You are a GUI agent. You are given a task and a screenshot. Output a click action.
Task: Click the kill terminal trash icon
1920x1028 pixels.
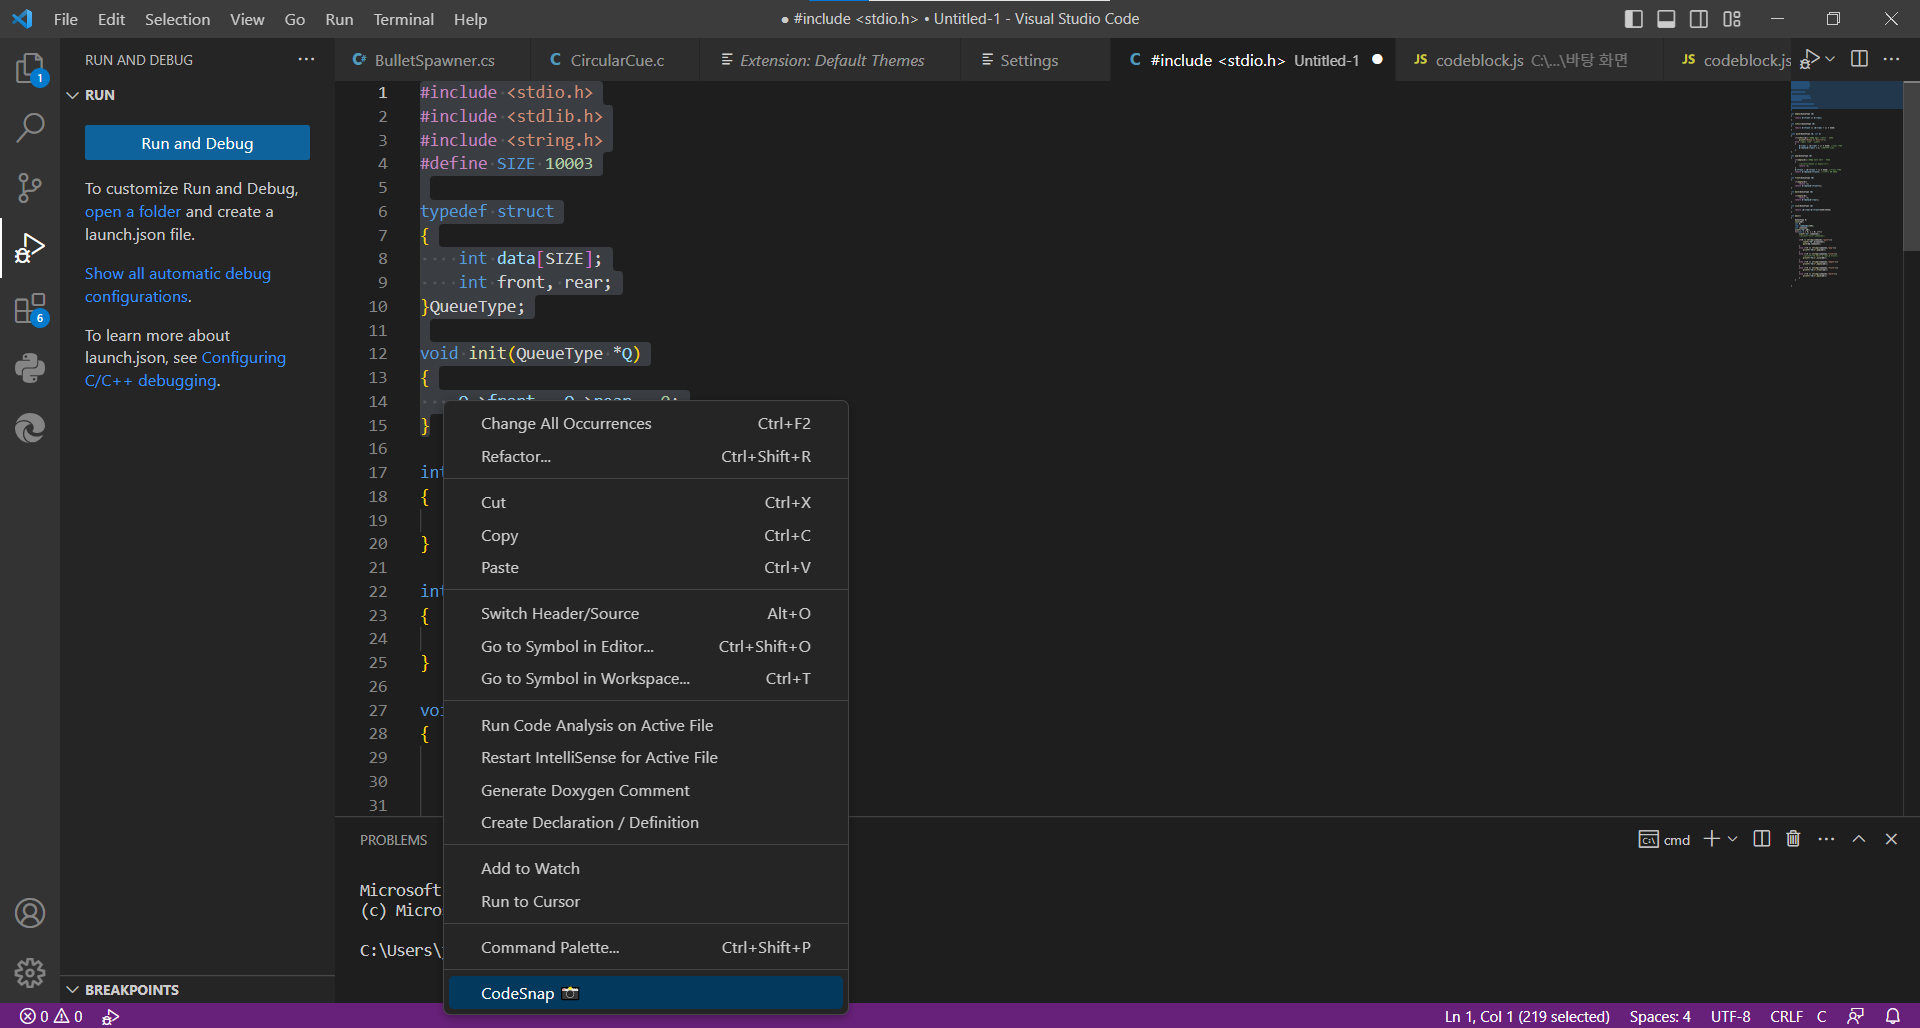(x=1791, y=839)
